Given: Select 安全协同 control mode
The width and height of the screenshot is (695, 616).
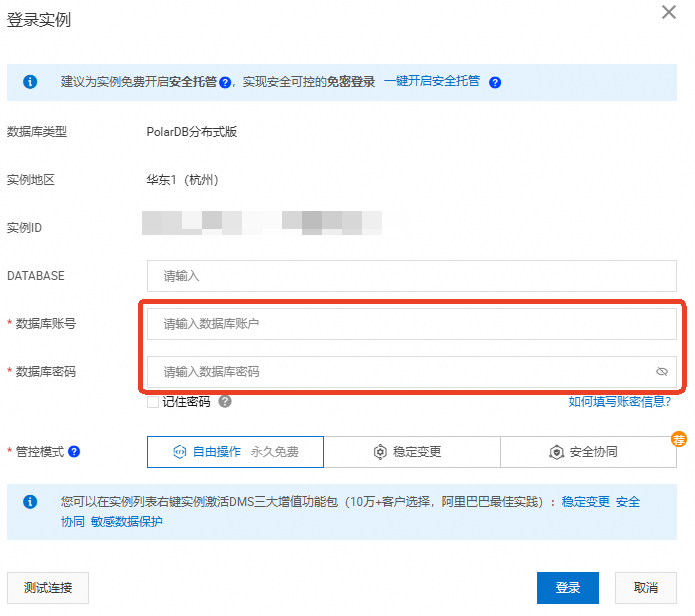Looking at the screenshot, I should 588,452.
